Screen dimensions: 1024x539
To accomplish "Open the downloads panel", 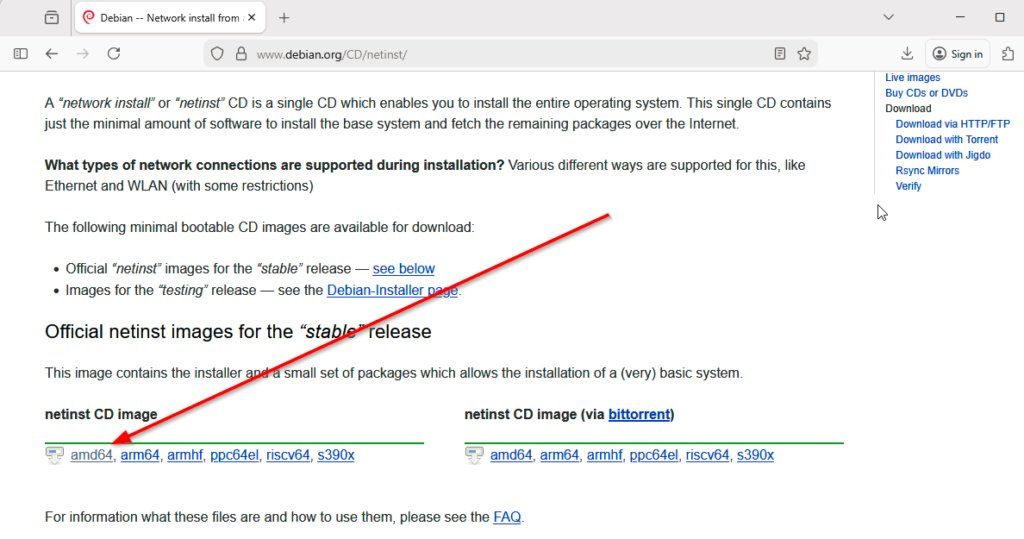I will [907, 54].
